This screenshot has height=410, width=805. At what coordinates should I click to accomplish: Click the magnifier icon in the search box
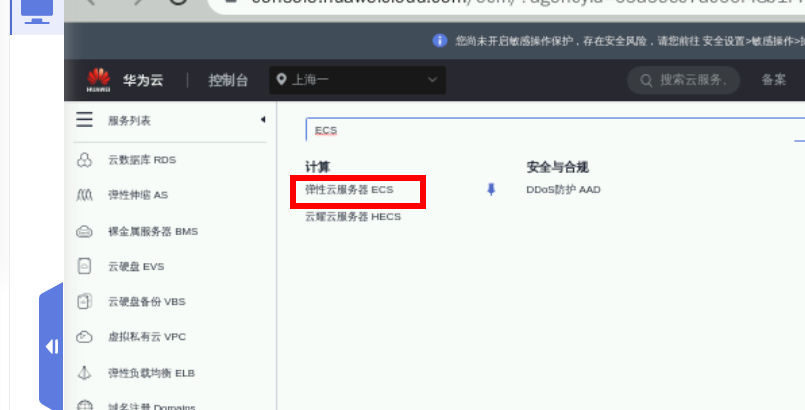tap(646, 81)
